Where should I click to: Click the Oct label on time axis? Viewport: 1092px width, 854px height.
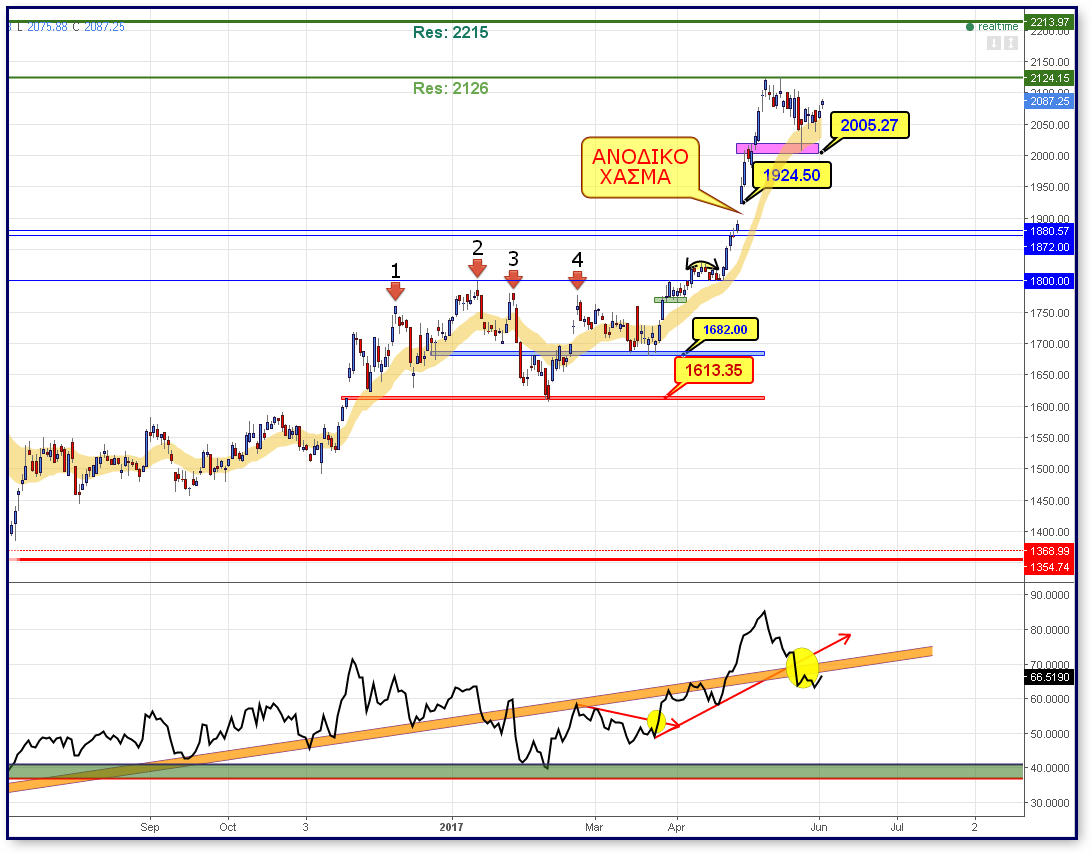(x=228, y=827)
